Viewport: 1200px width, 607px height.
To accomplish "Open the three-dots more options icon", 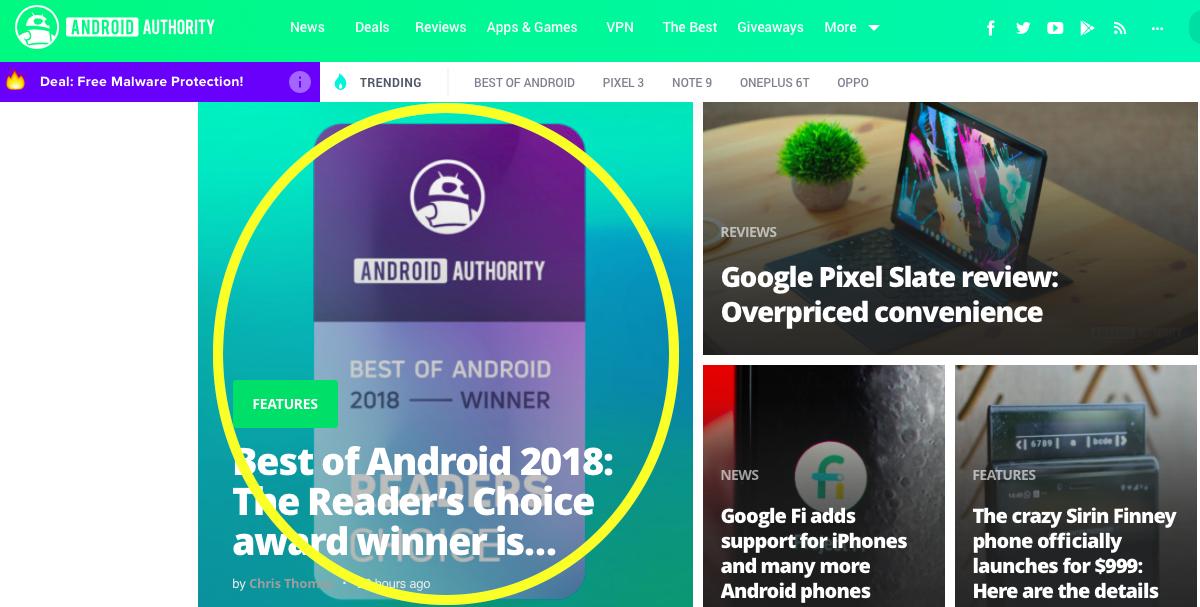I will pyautogui.click(x=1158, y=28).
